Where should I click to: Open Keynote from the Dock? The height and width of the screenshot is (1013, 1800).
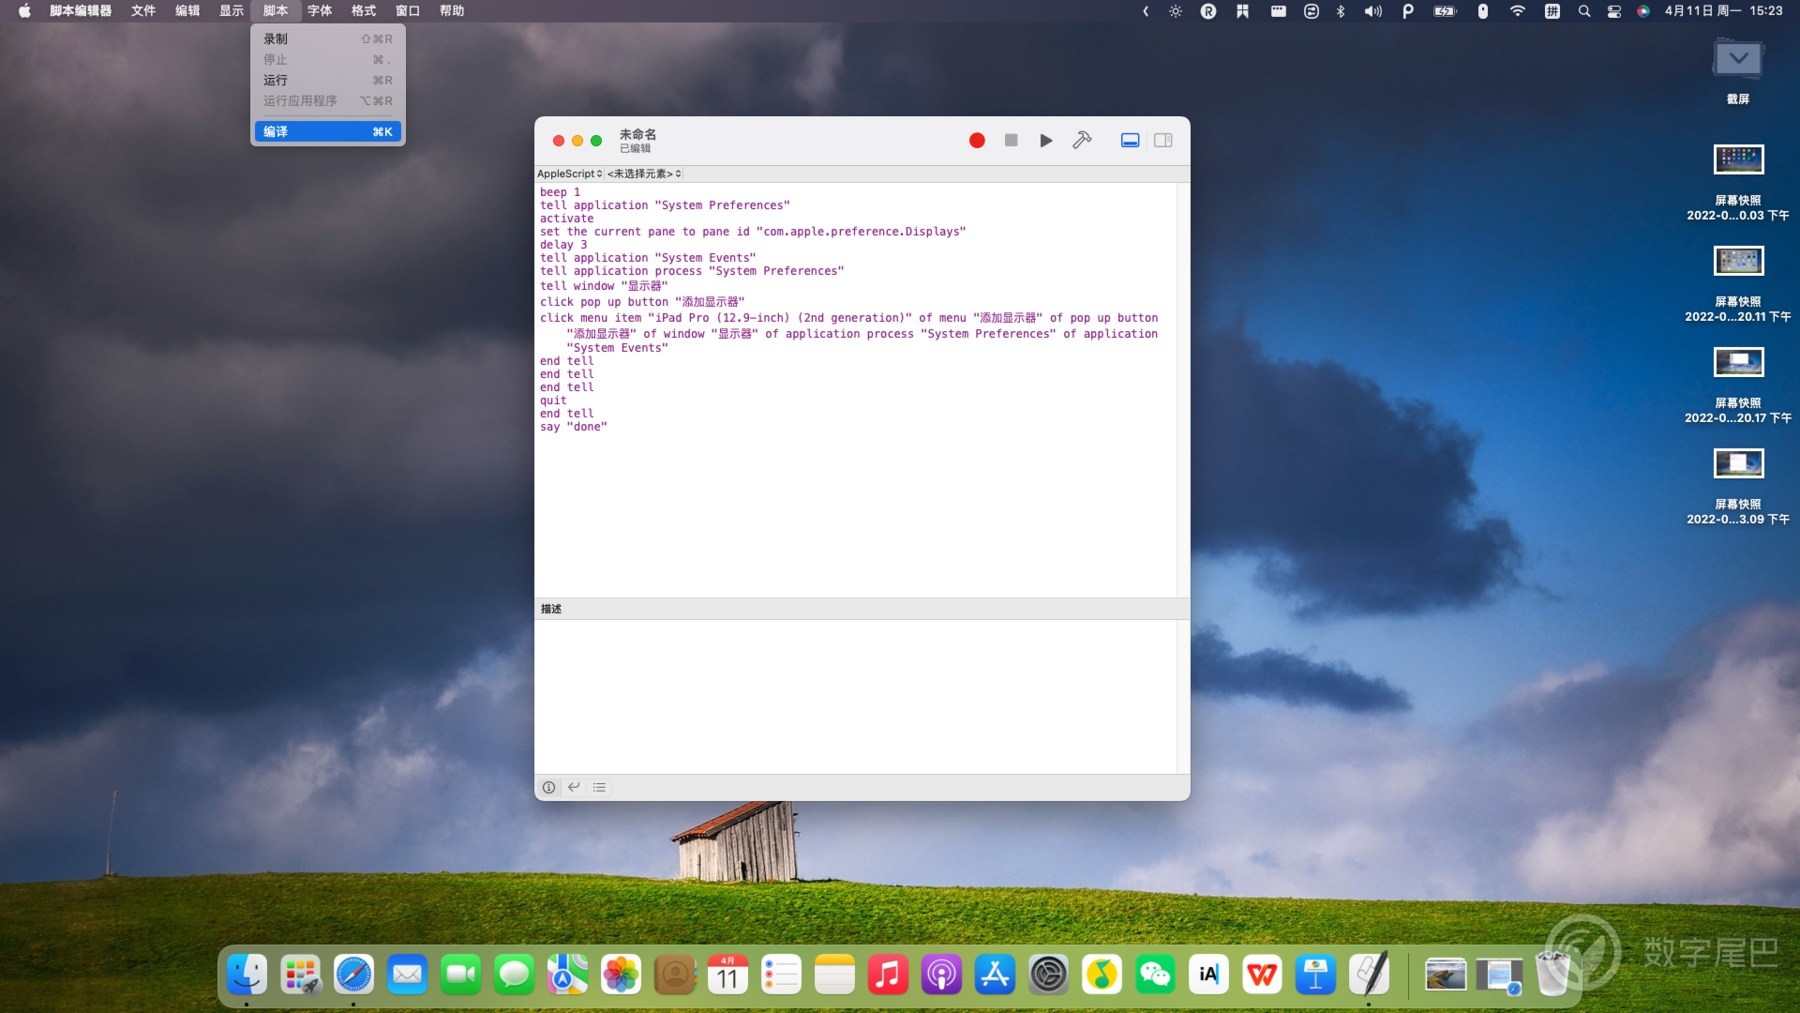[x=1316, y=974]
